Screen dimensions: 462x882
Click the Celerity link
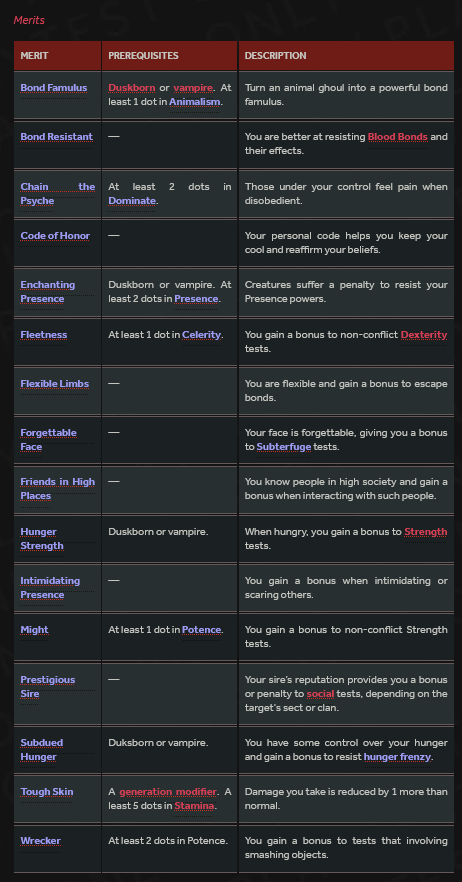[x=201, y=335]
